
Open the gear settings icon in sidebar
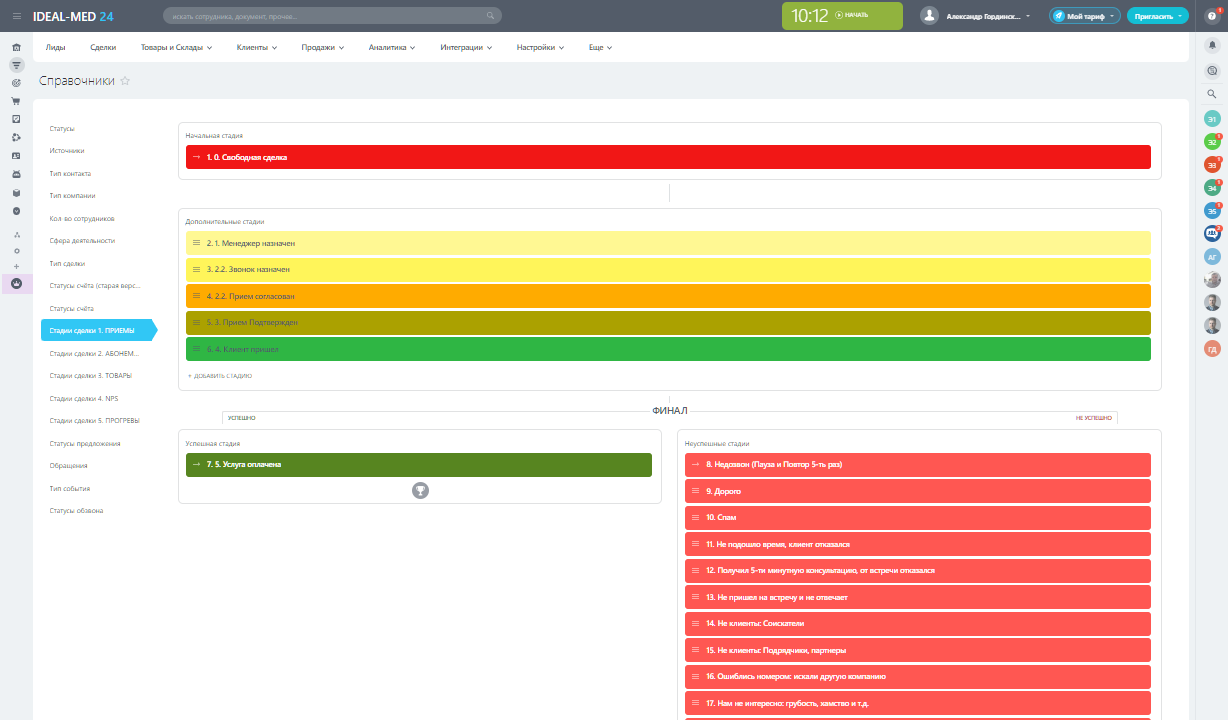click(x=16, y=251)
